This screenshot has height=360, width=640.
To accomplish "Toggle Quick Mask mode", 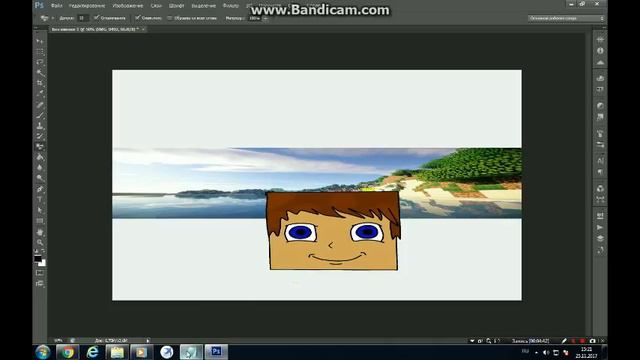I will (40, 273).
